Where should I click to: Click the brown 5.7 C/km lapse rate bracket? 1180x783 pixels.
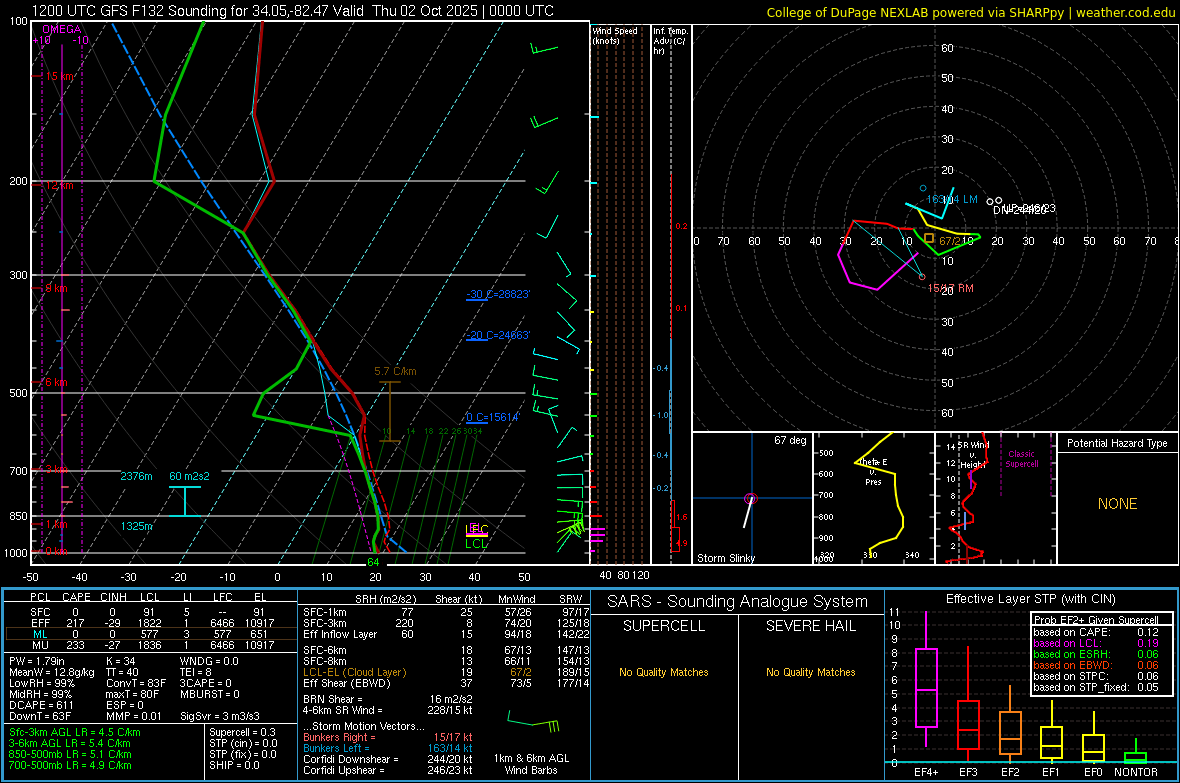(x=390, y=412)
